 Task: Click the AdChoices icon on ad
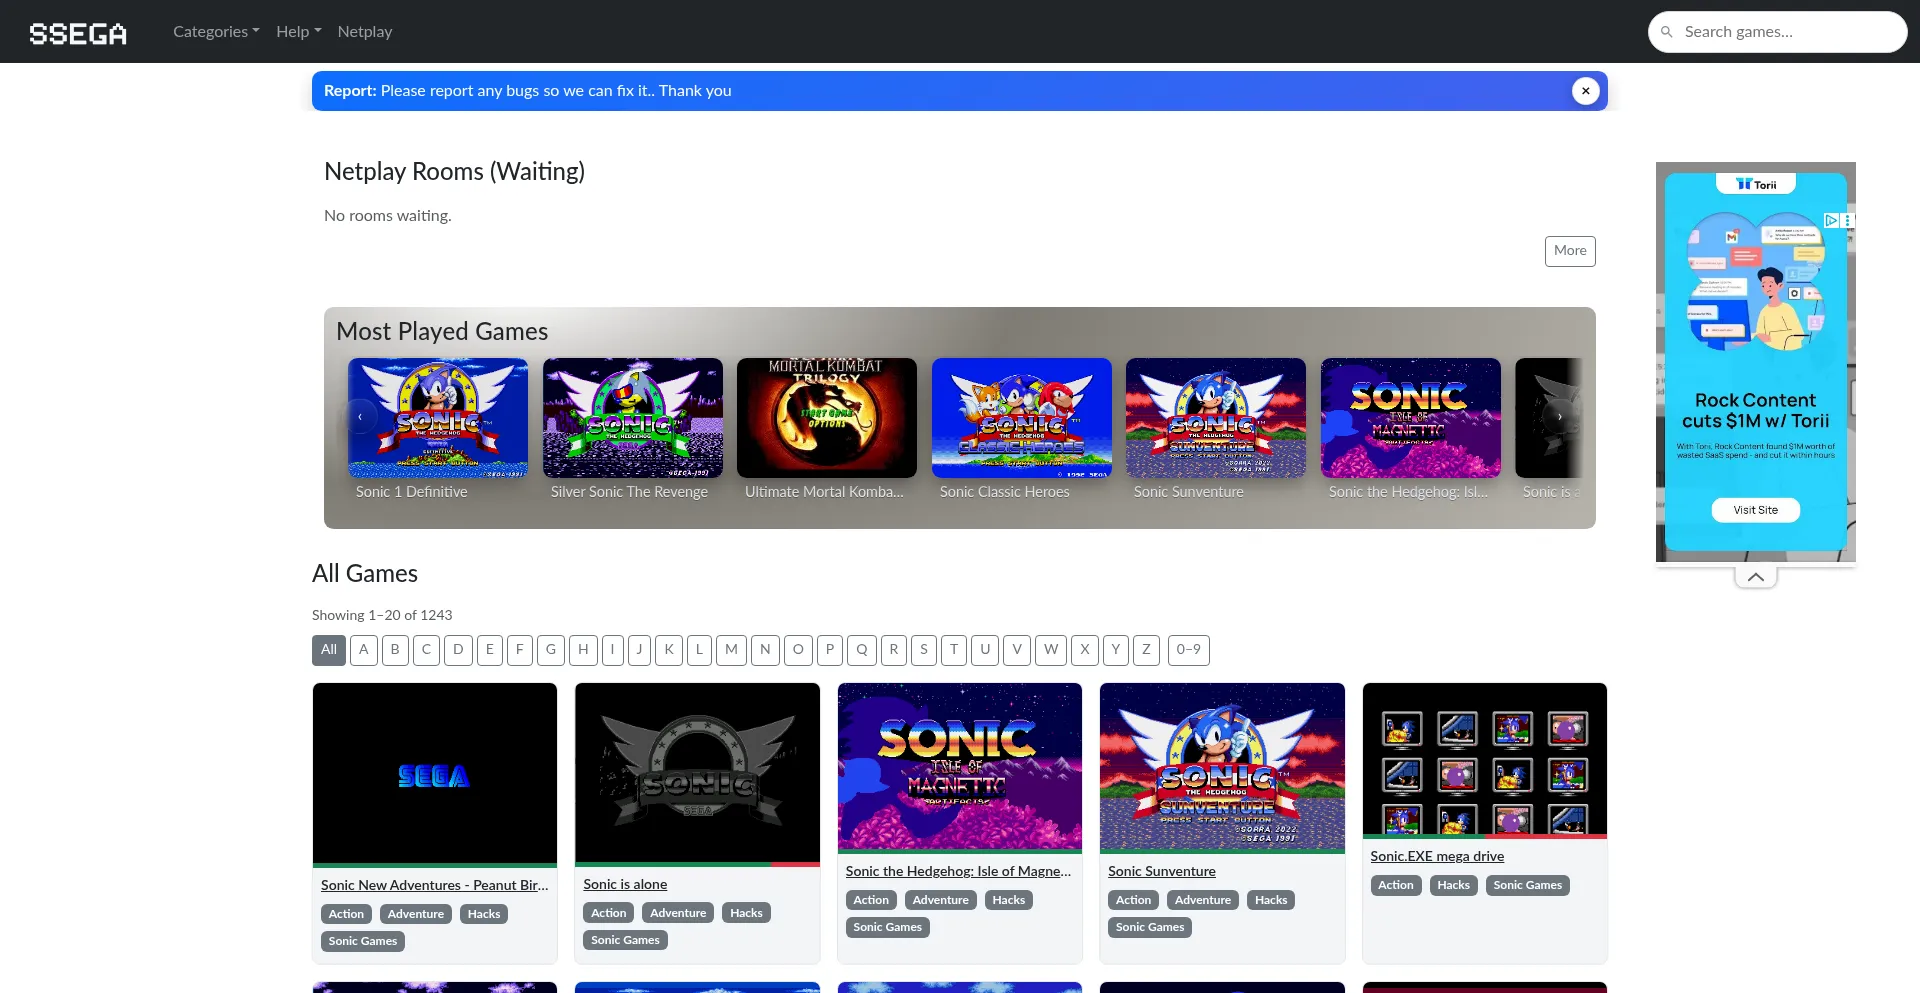[1831, 220]
